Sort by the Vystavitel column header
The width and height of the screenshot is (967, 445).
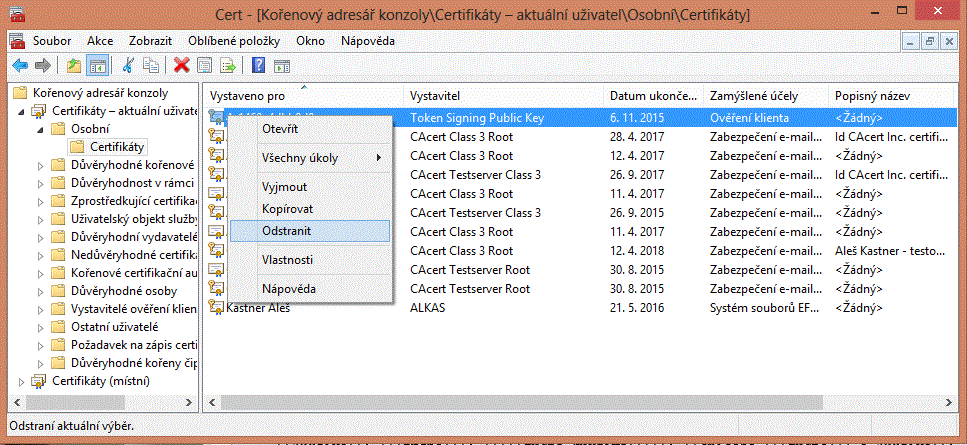434,95
